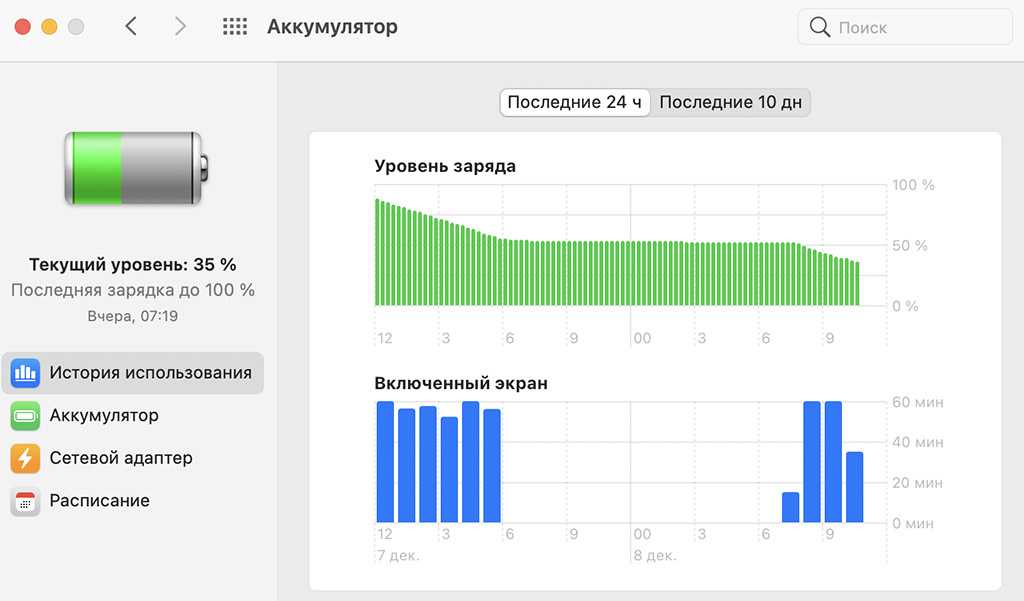The image size is (1024, 601).
Task: Open the all-preferences grid icon
Action: pos(234,27)
